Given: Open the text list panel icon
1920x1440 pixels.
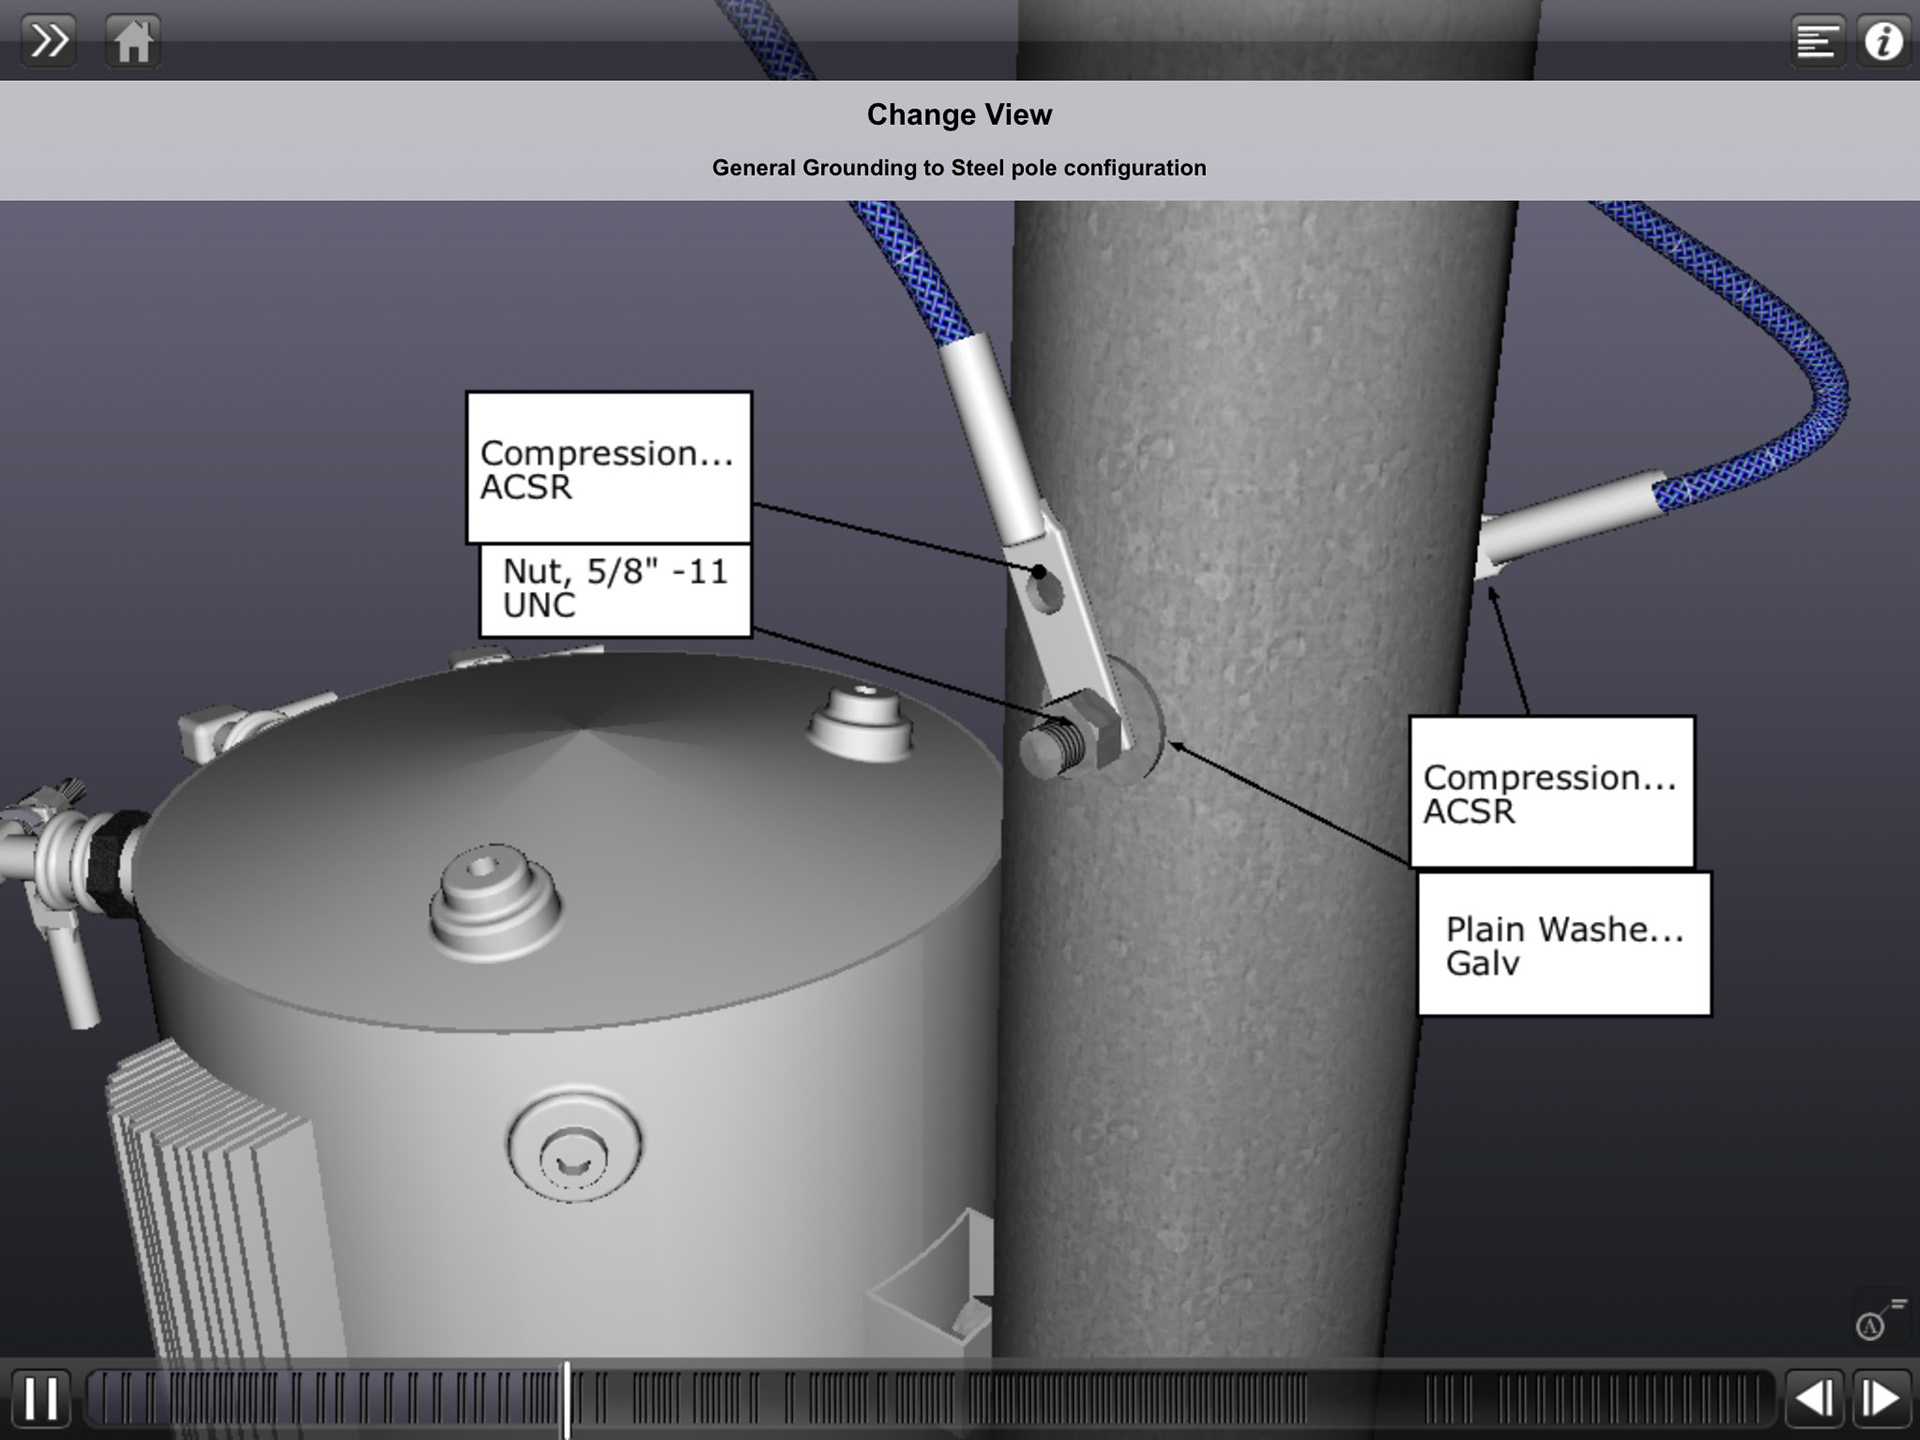Looking at the screenshot, I should pos(1816,41).
